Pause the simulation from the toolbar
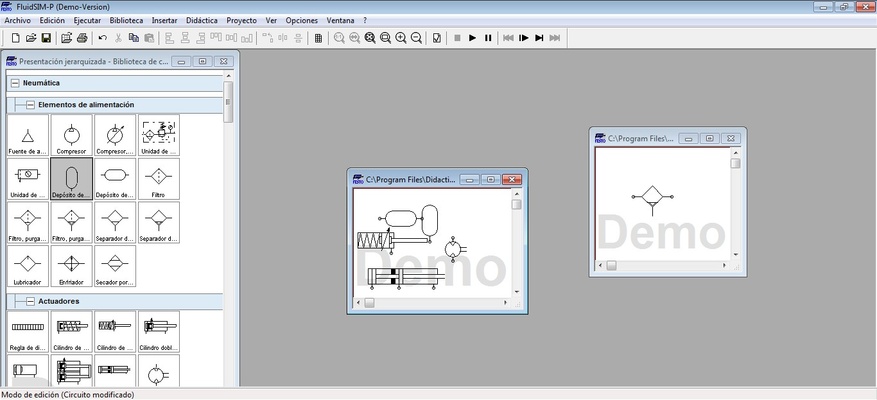Screen dimensions: 877x400 coord(488,38)
